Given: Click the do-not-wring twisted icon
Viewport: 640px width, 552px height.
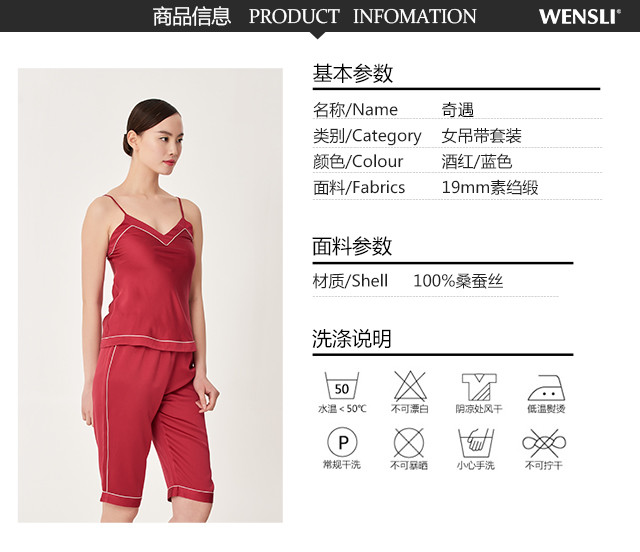Looking at the screenshot, I should click(544, 443).
